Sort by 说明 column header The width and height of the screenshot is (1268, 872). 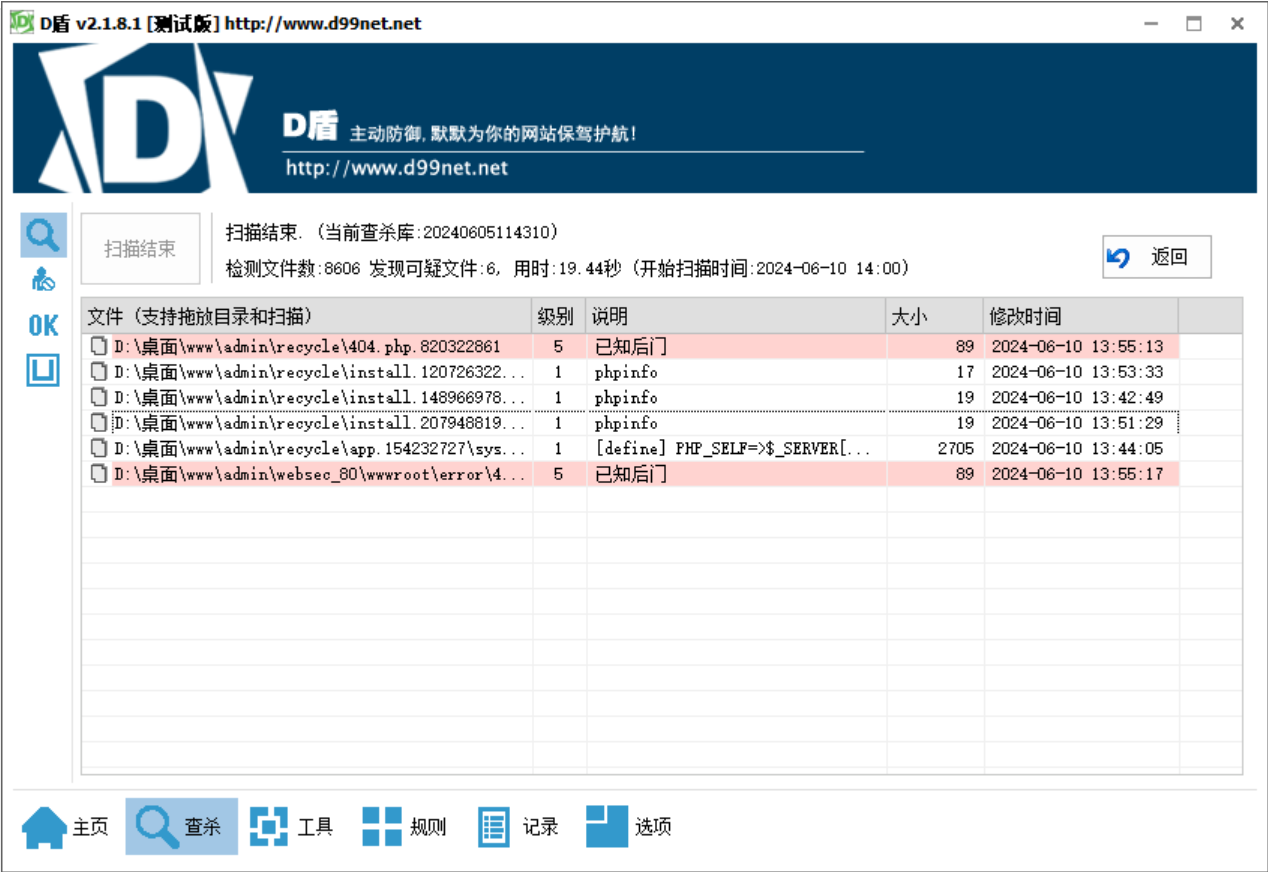(735, 316)
